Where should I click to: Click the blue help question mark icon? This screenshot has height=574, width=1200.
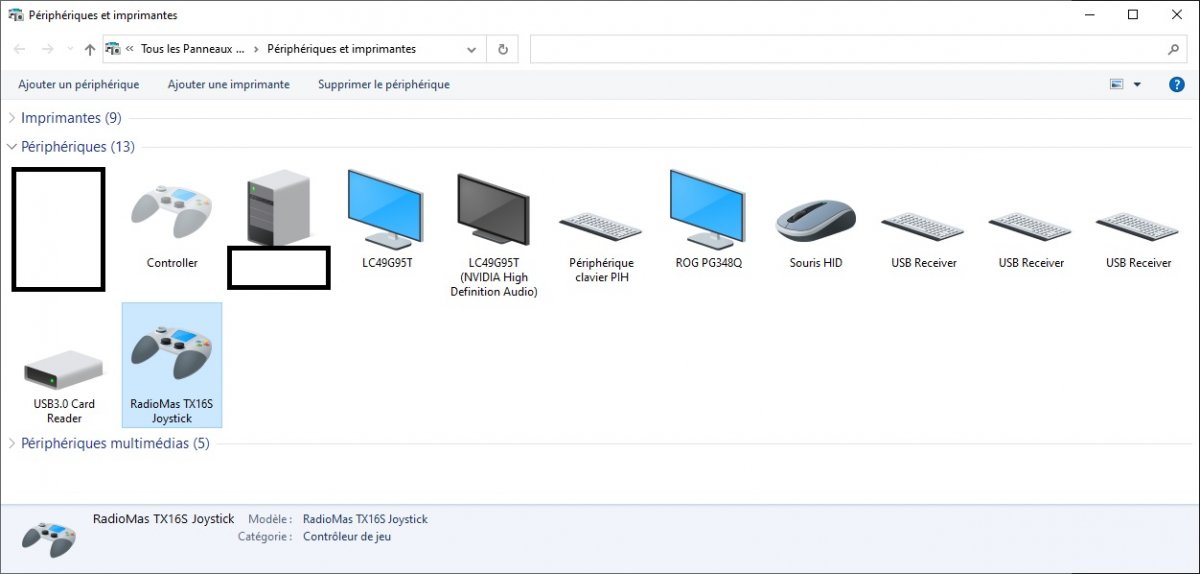(1176, 85)
